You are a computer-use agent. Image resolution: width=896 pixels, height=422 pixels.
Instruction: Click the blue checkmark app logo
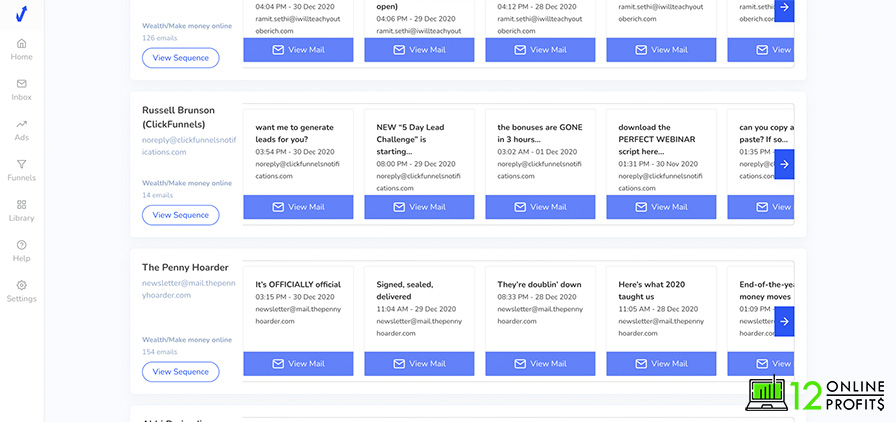pos(21,14)
